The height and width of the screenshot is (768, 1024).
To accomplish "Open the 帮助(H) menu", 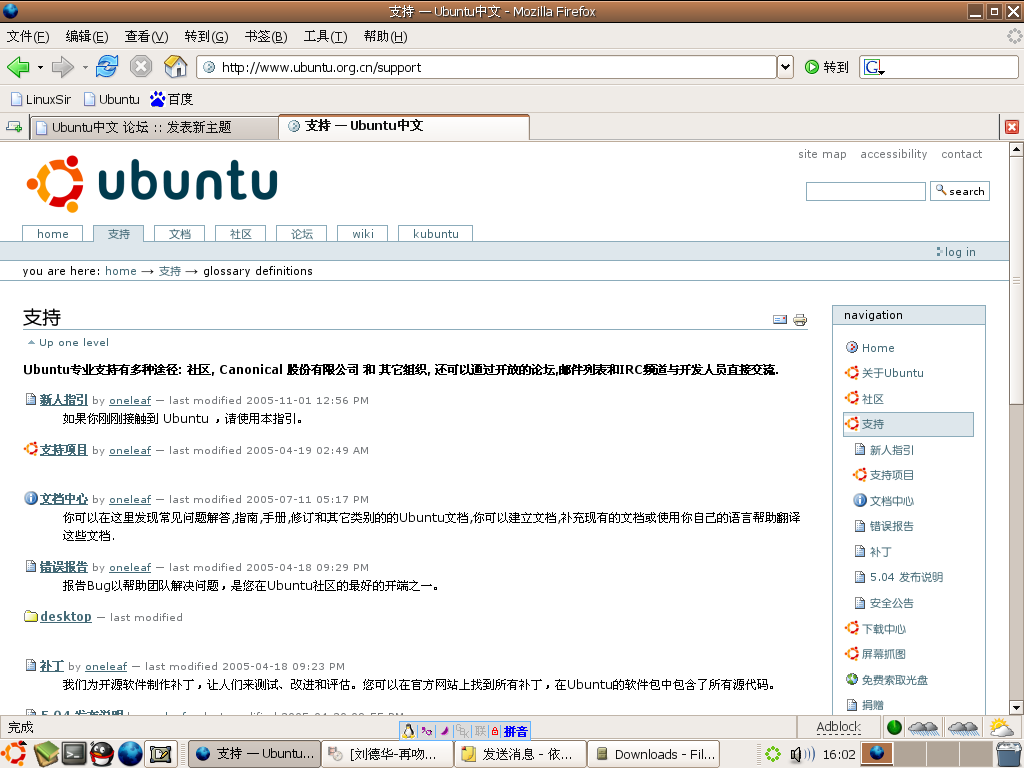I will point(385,37).
